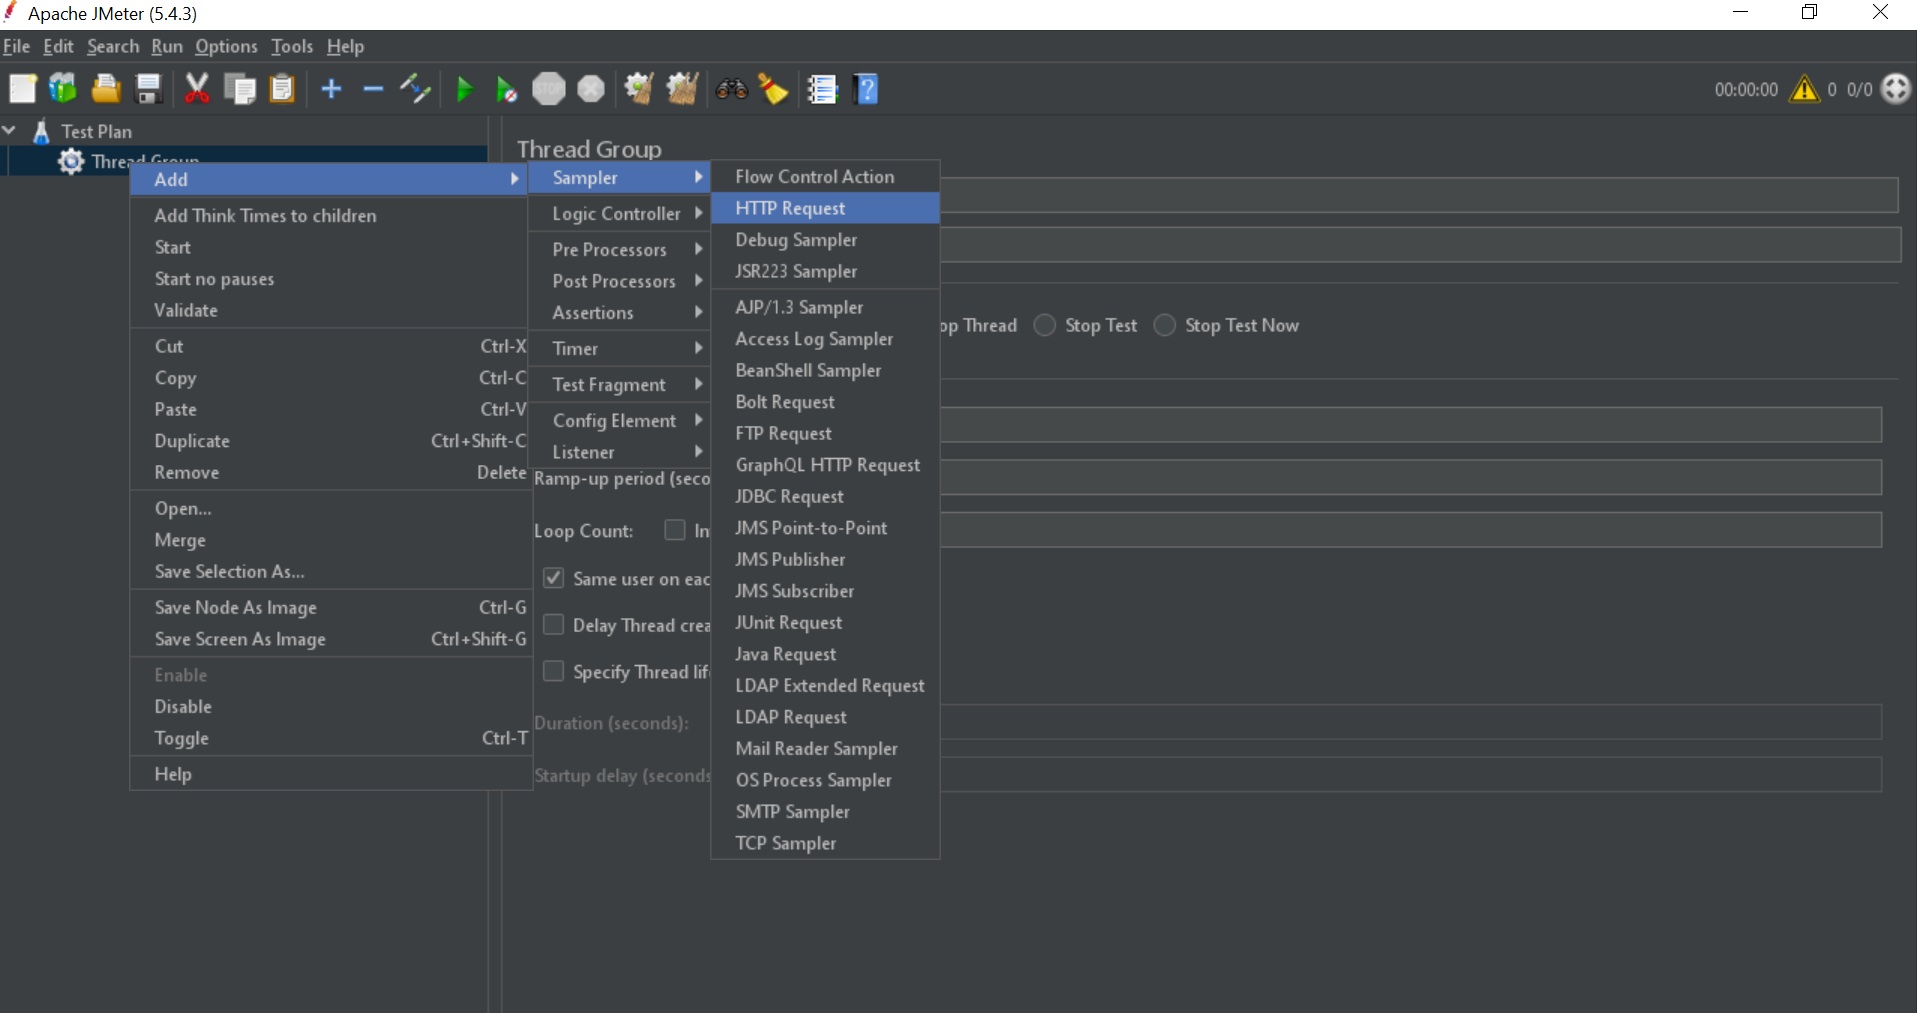Screen dimensions: 1917x1013
Task: Select Add Think Times to children
Action: 330,216
